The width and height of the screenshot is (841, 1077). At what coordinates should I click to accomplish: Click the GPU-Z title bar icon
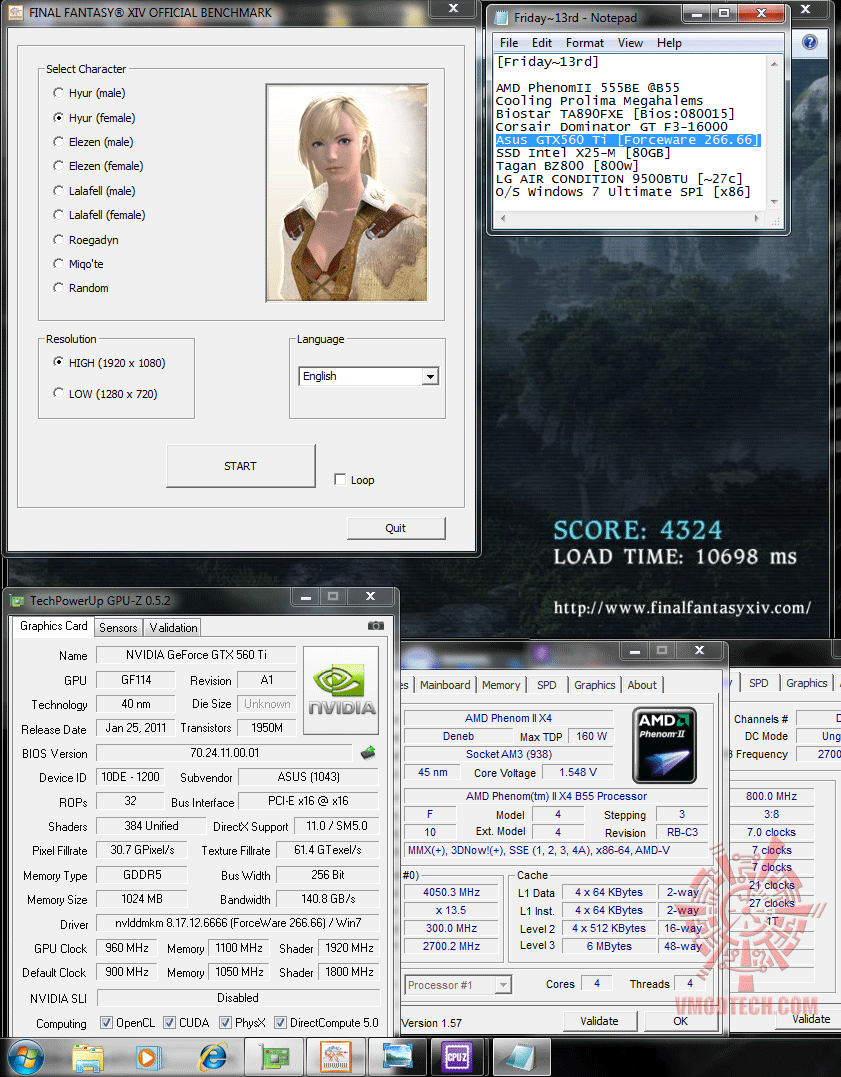(x=18, y=601)
